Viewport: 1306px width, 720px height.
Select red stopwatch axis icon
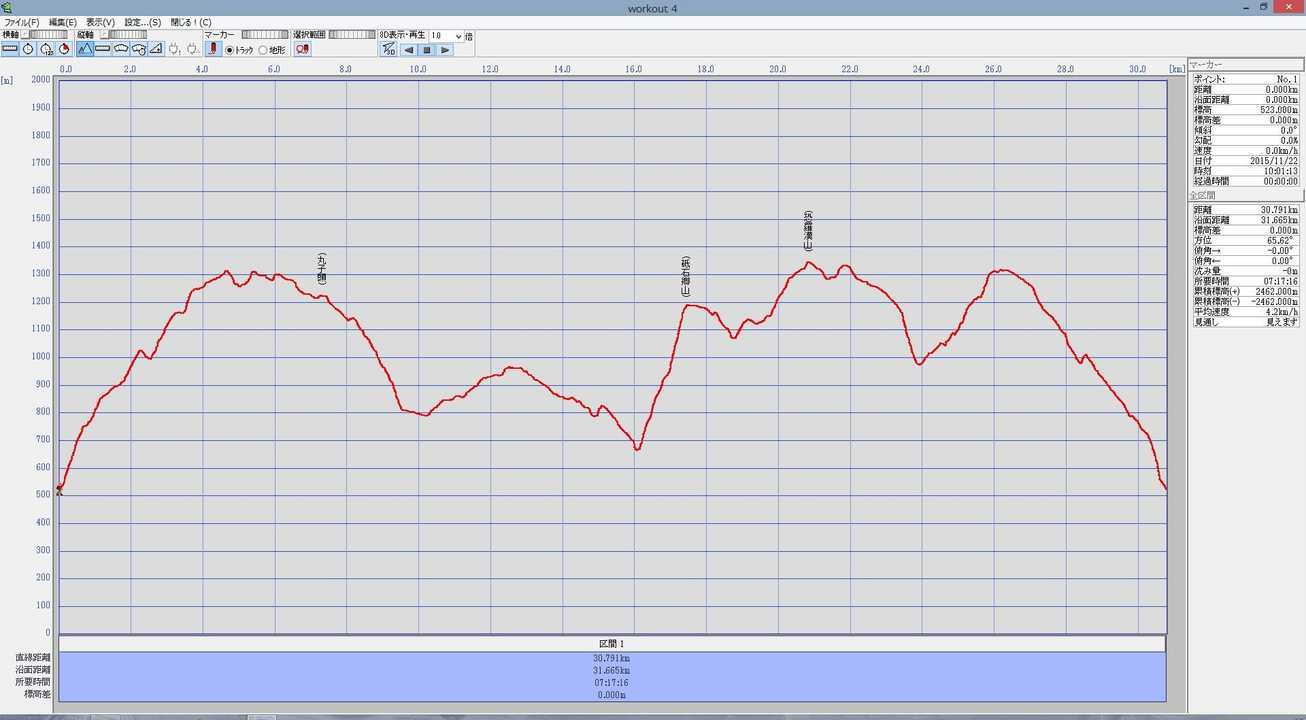[64, 48]
